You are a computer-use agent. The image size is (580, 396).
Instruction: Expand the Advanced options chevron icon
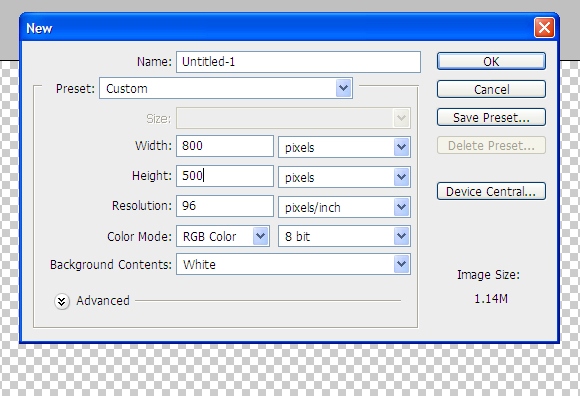click(62, 301)
